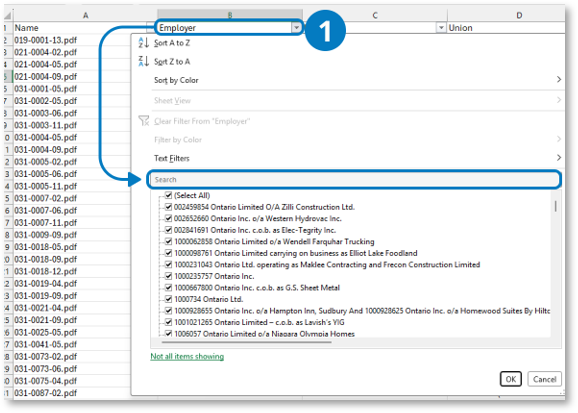Choose Sort Z to A menu entry
This screenshot has height=413, width=578.
[172, 62]
